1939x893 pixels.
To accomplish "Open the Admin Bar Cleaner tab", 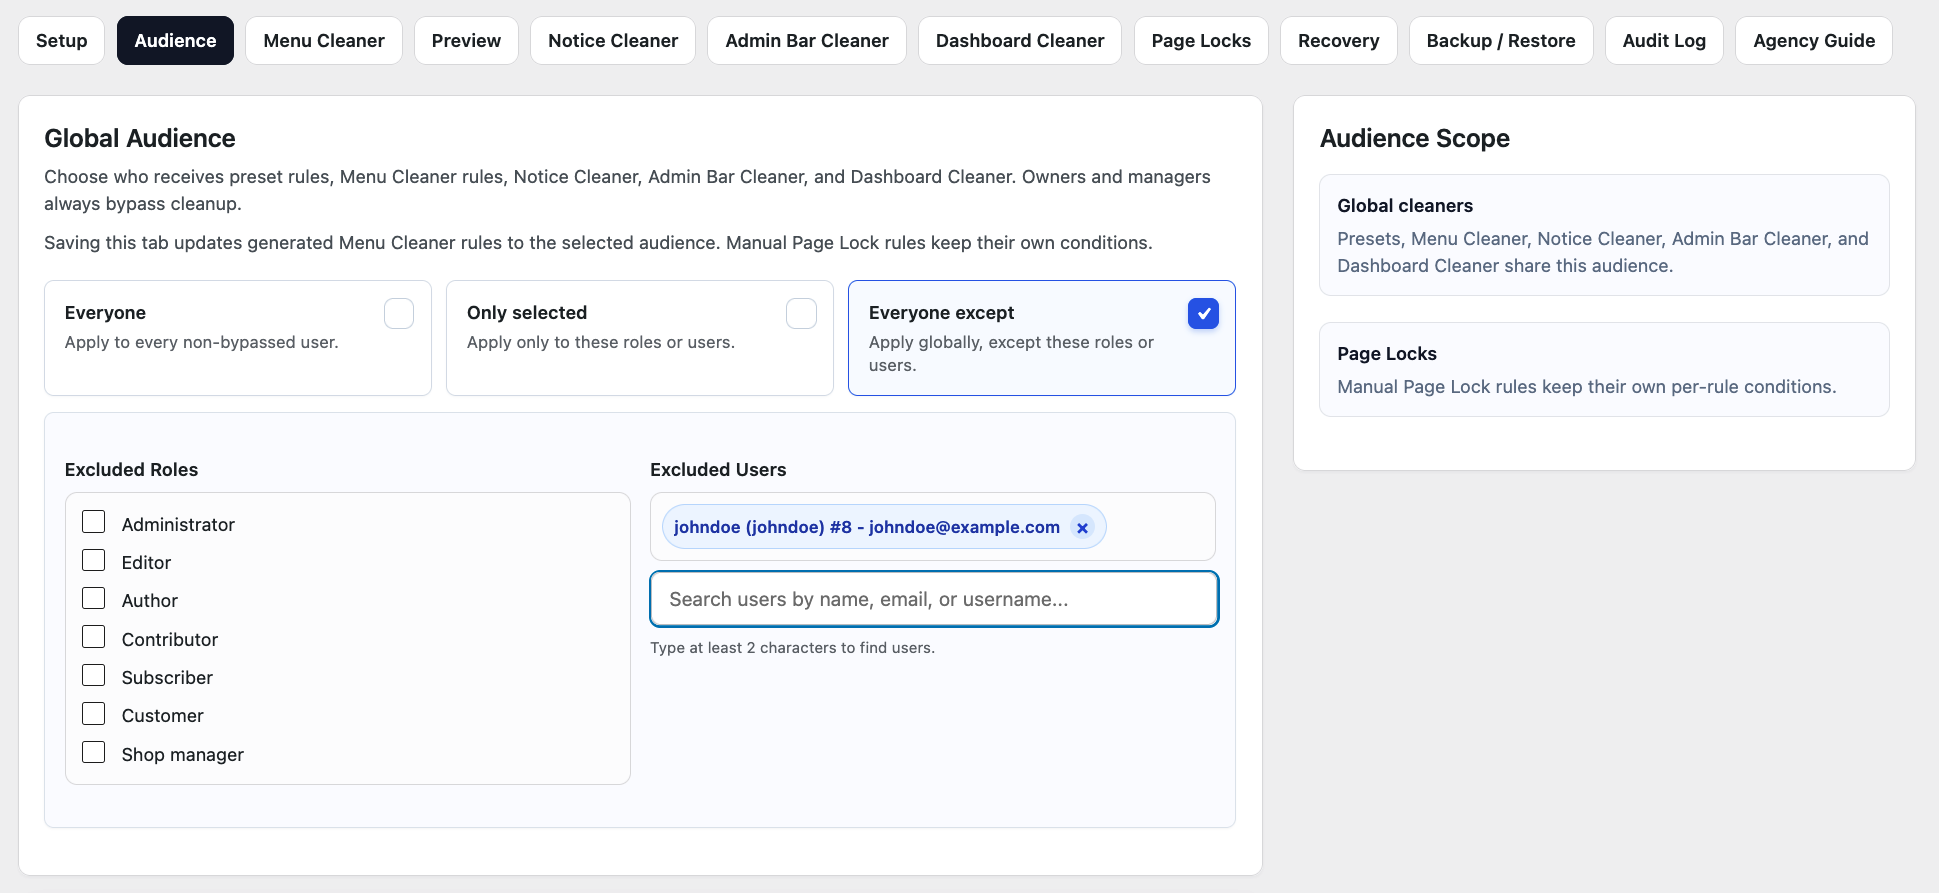I will click(807, 41).
